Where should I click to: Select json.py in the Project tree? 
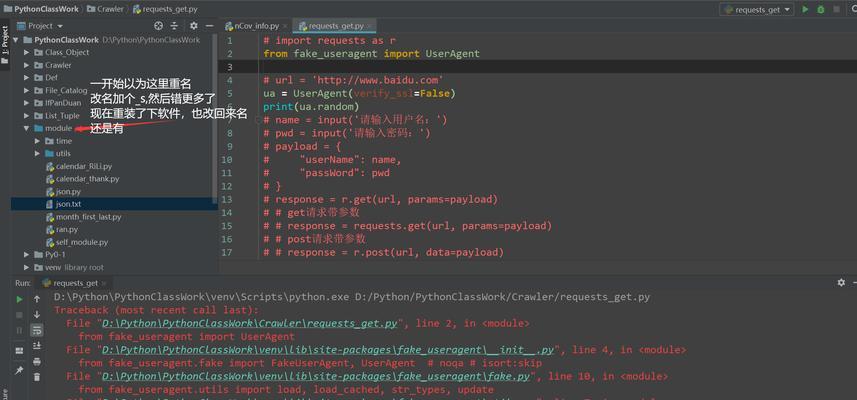[x=68, y=192]
